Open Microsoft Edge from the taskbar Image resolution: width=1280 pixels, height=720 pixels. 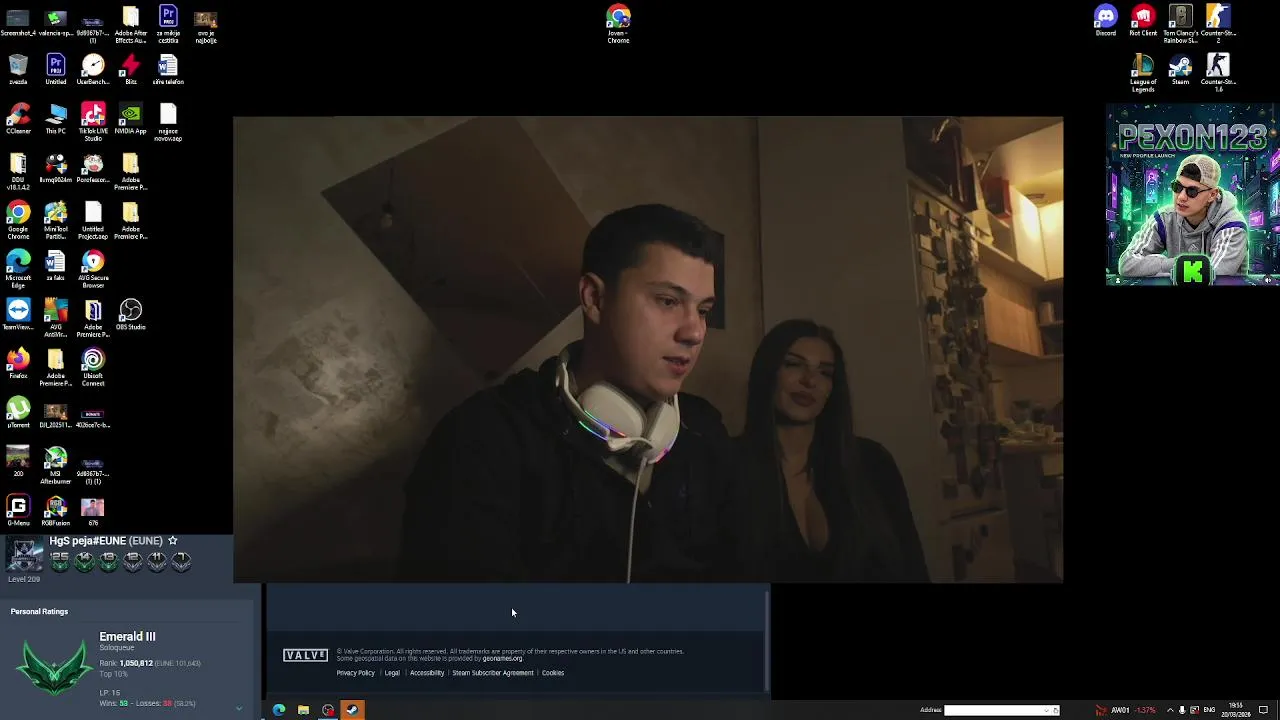coord(279,710)
